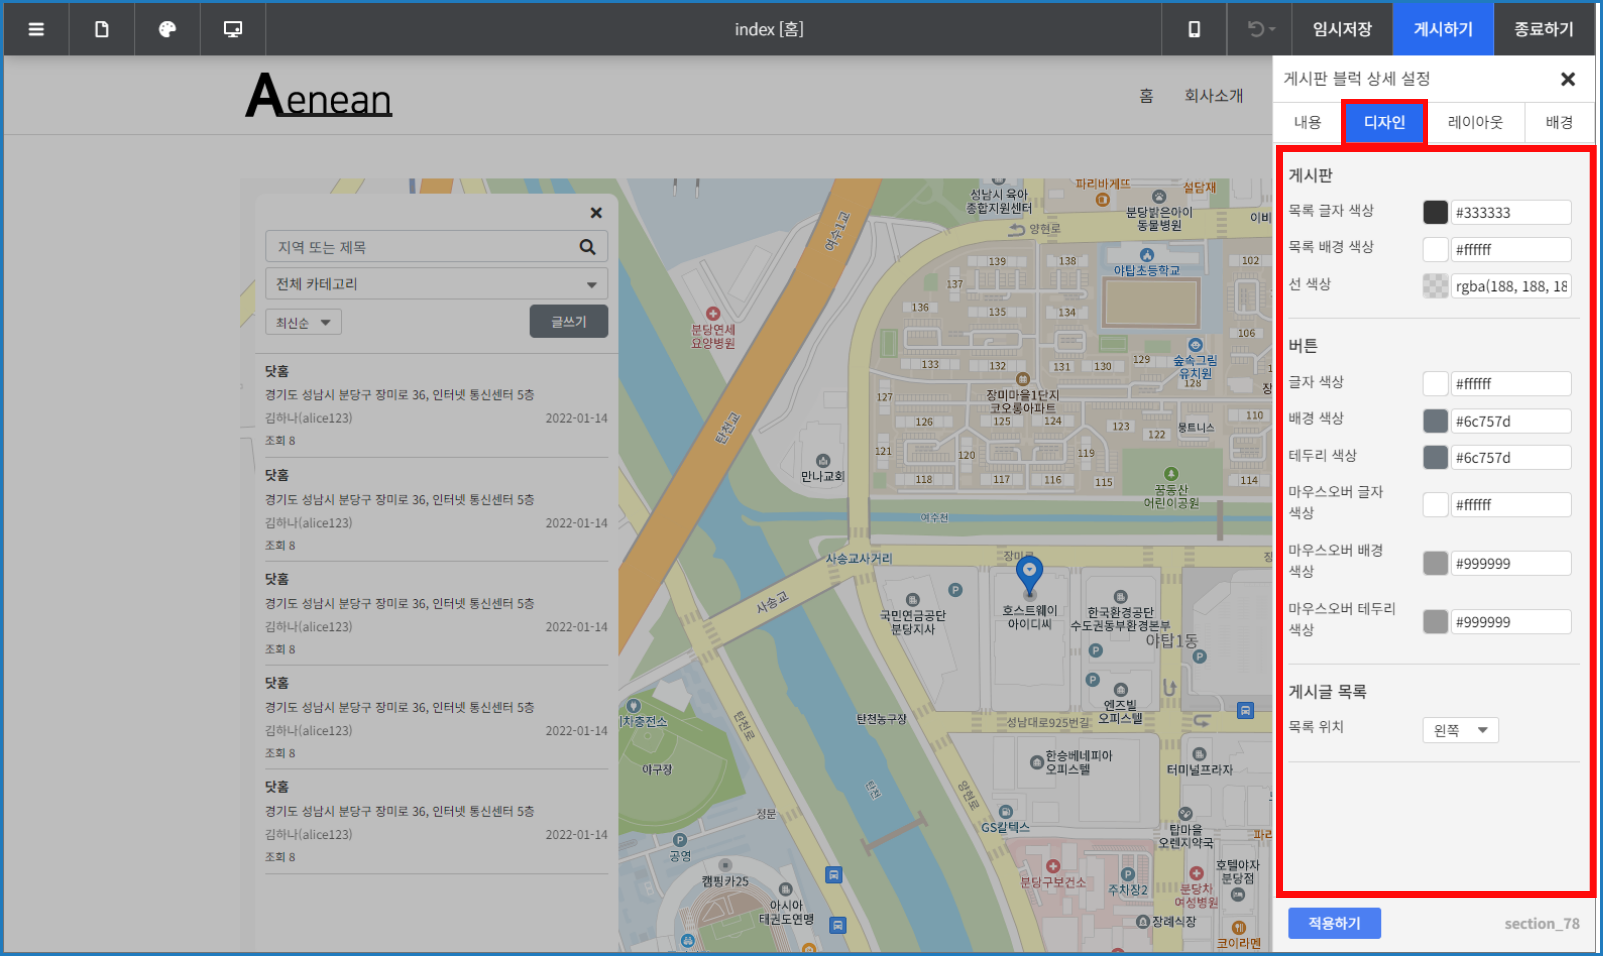Open the 최신순 sort dropdown

303,322
